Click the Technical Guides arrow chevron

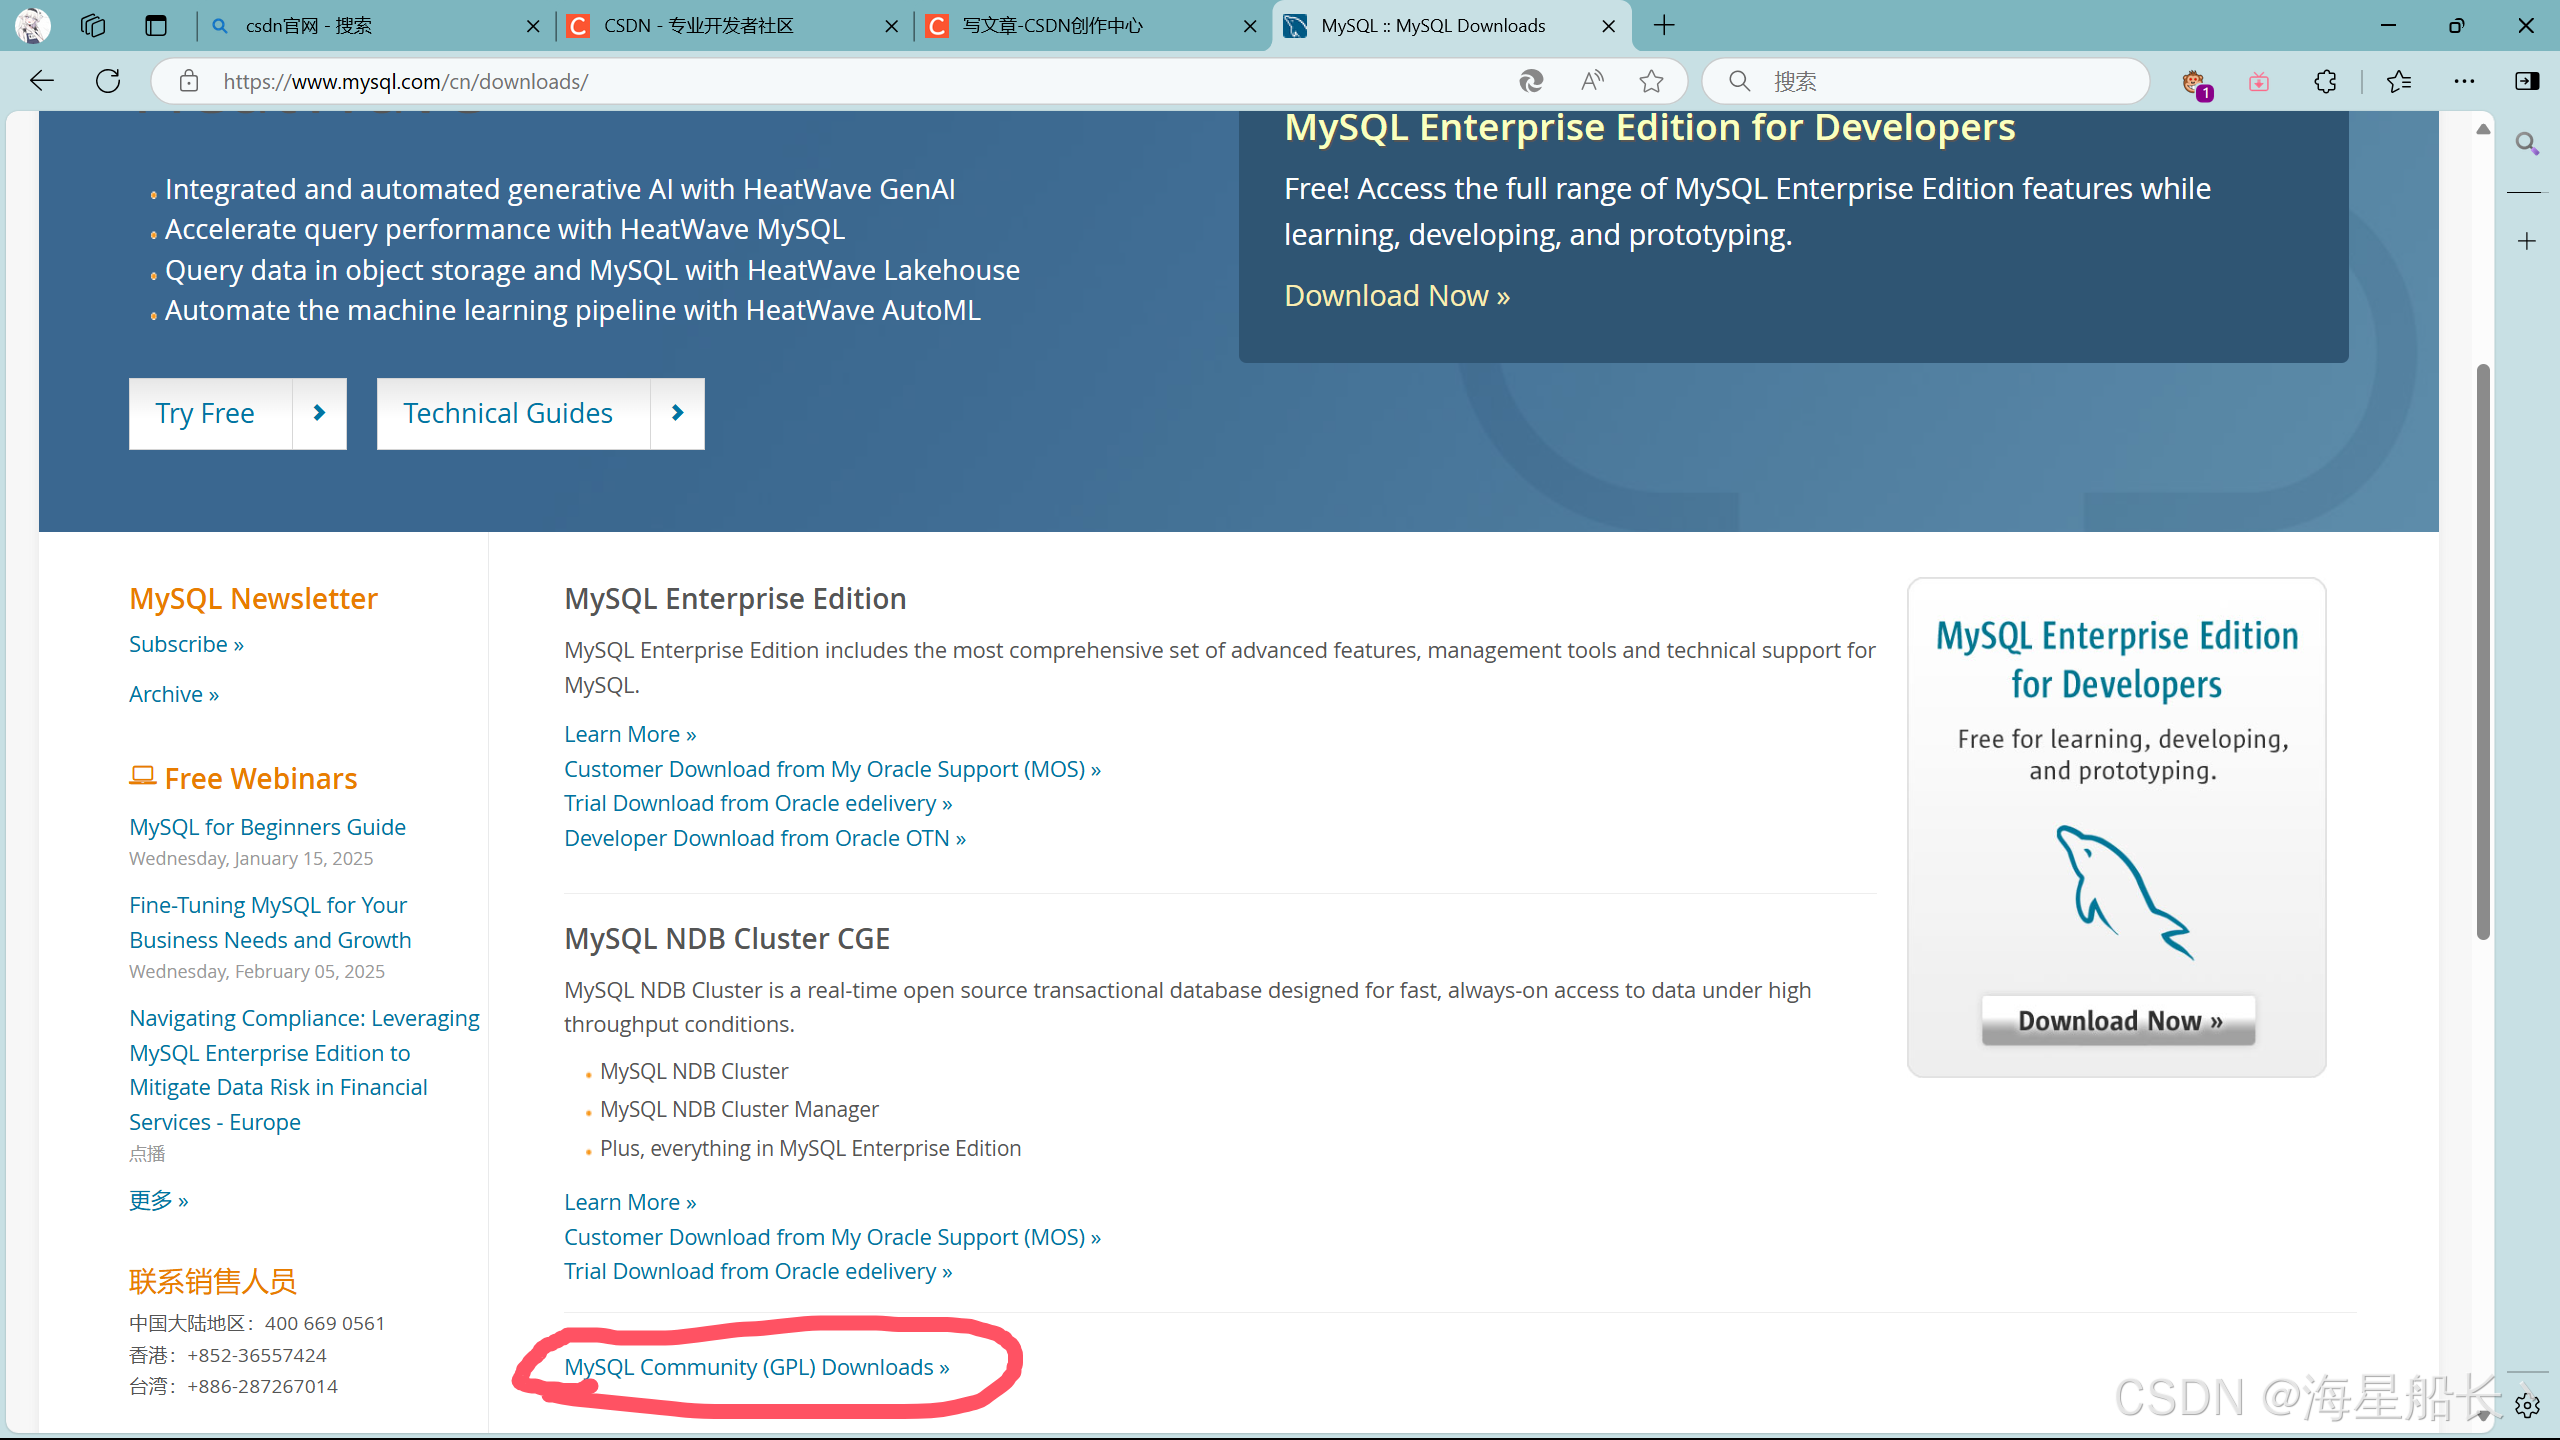point(677,413)
